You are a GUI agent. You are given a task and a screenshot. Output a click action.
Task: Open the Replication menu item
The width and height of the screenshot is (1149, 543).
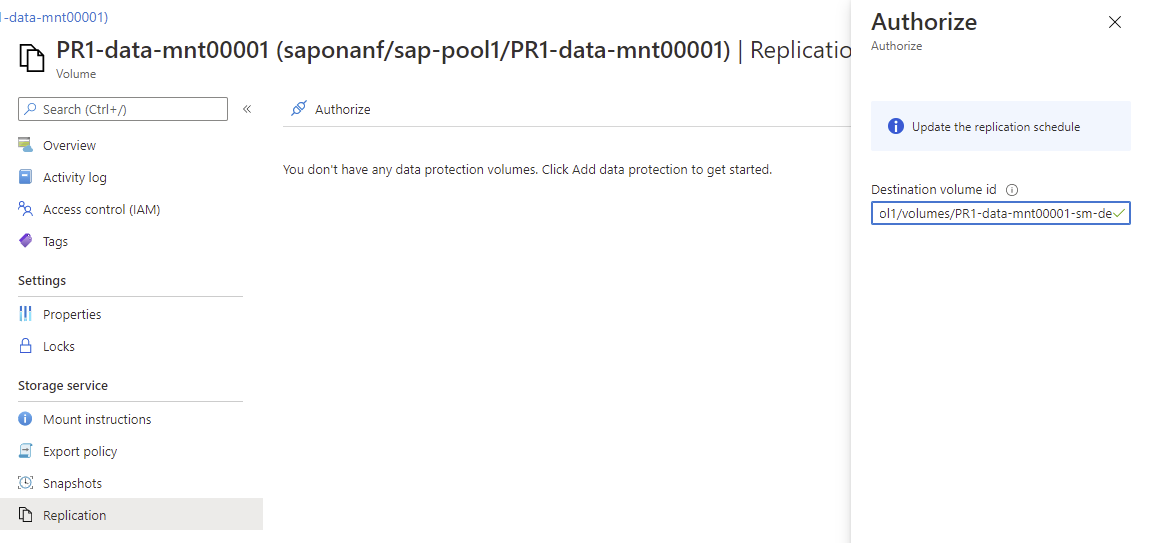(x=74, y=515)
